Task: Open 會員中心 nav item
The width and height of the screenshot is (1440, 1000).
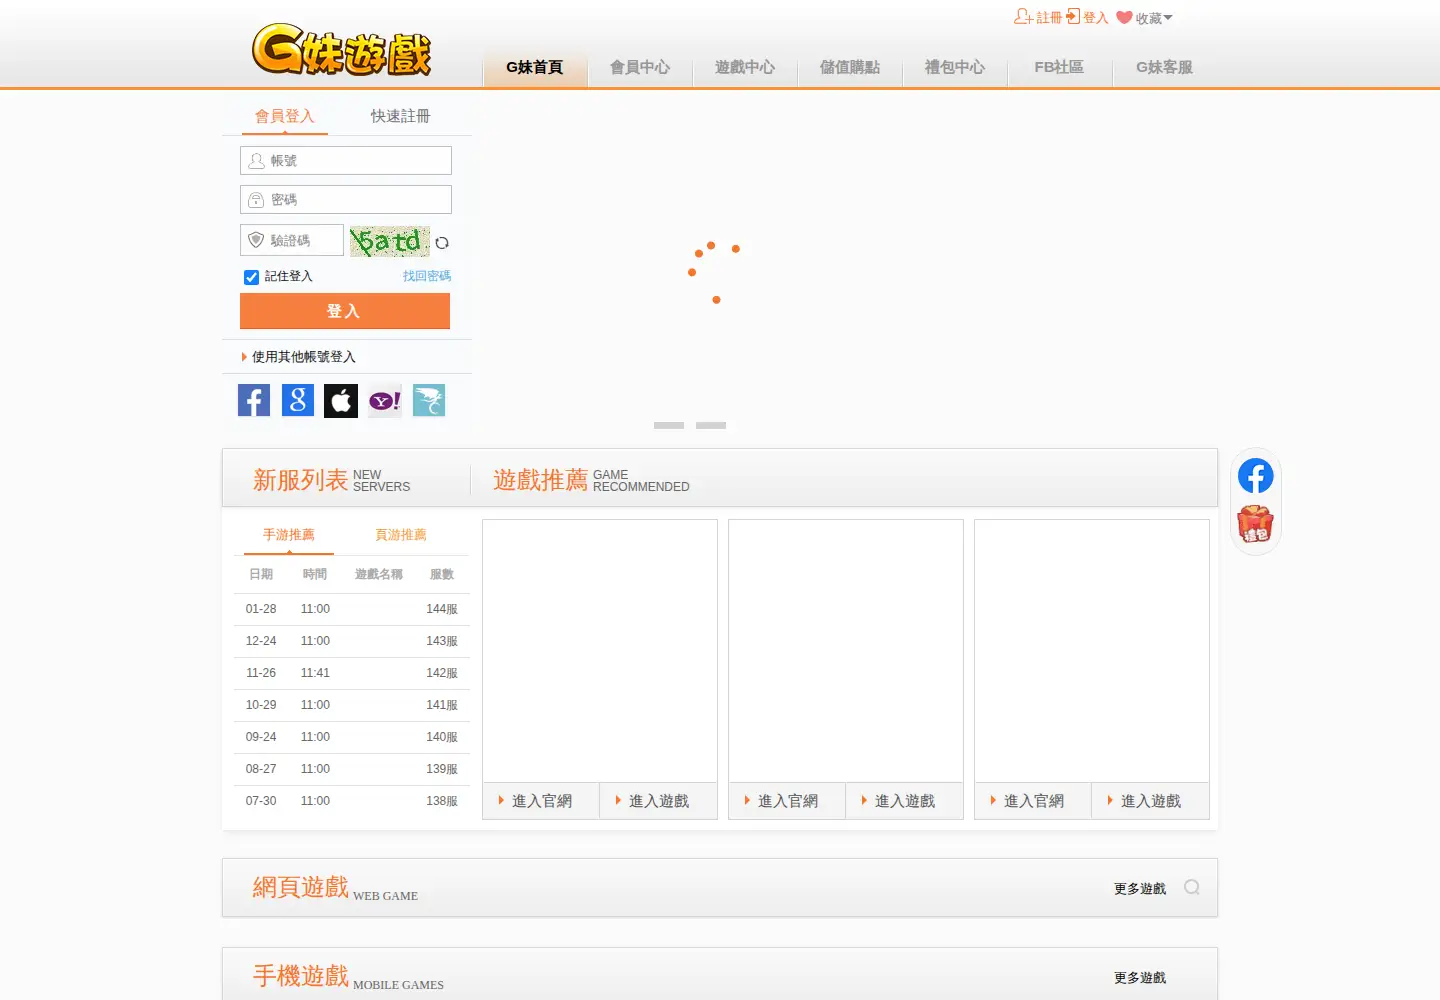Action: point(640,67)
